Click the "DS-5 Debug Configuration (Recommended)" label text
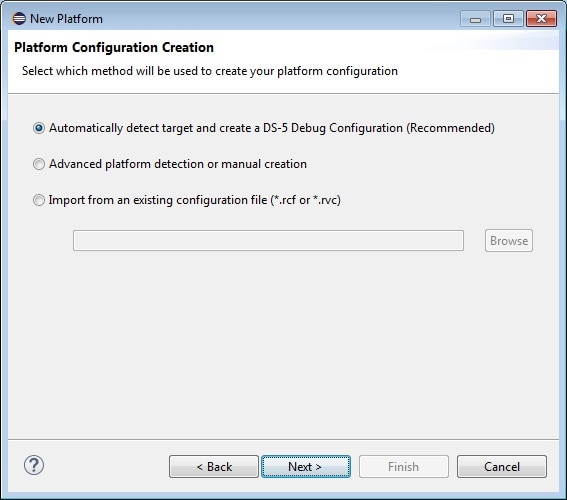 coord(379,128)
